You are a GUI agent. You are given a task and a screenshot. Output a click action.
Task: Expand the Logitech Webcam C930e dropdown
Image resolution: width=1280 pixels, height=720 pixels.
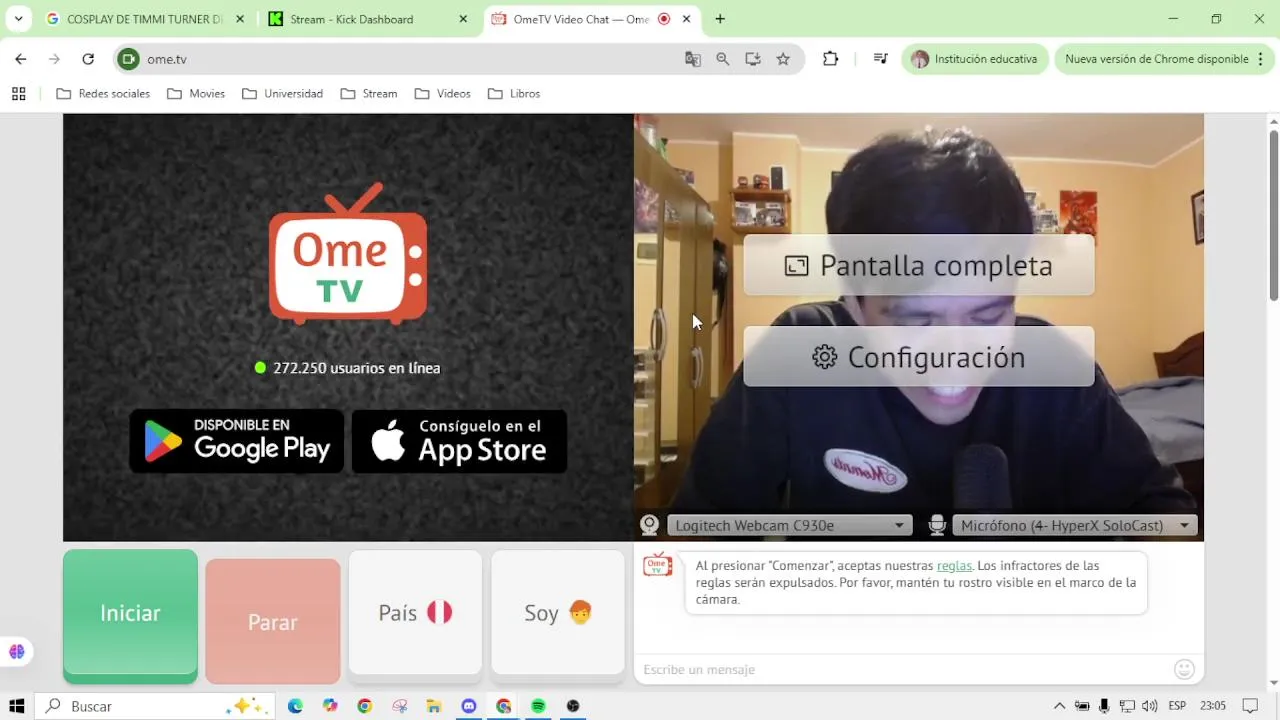[x=789, y=525]
